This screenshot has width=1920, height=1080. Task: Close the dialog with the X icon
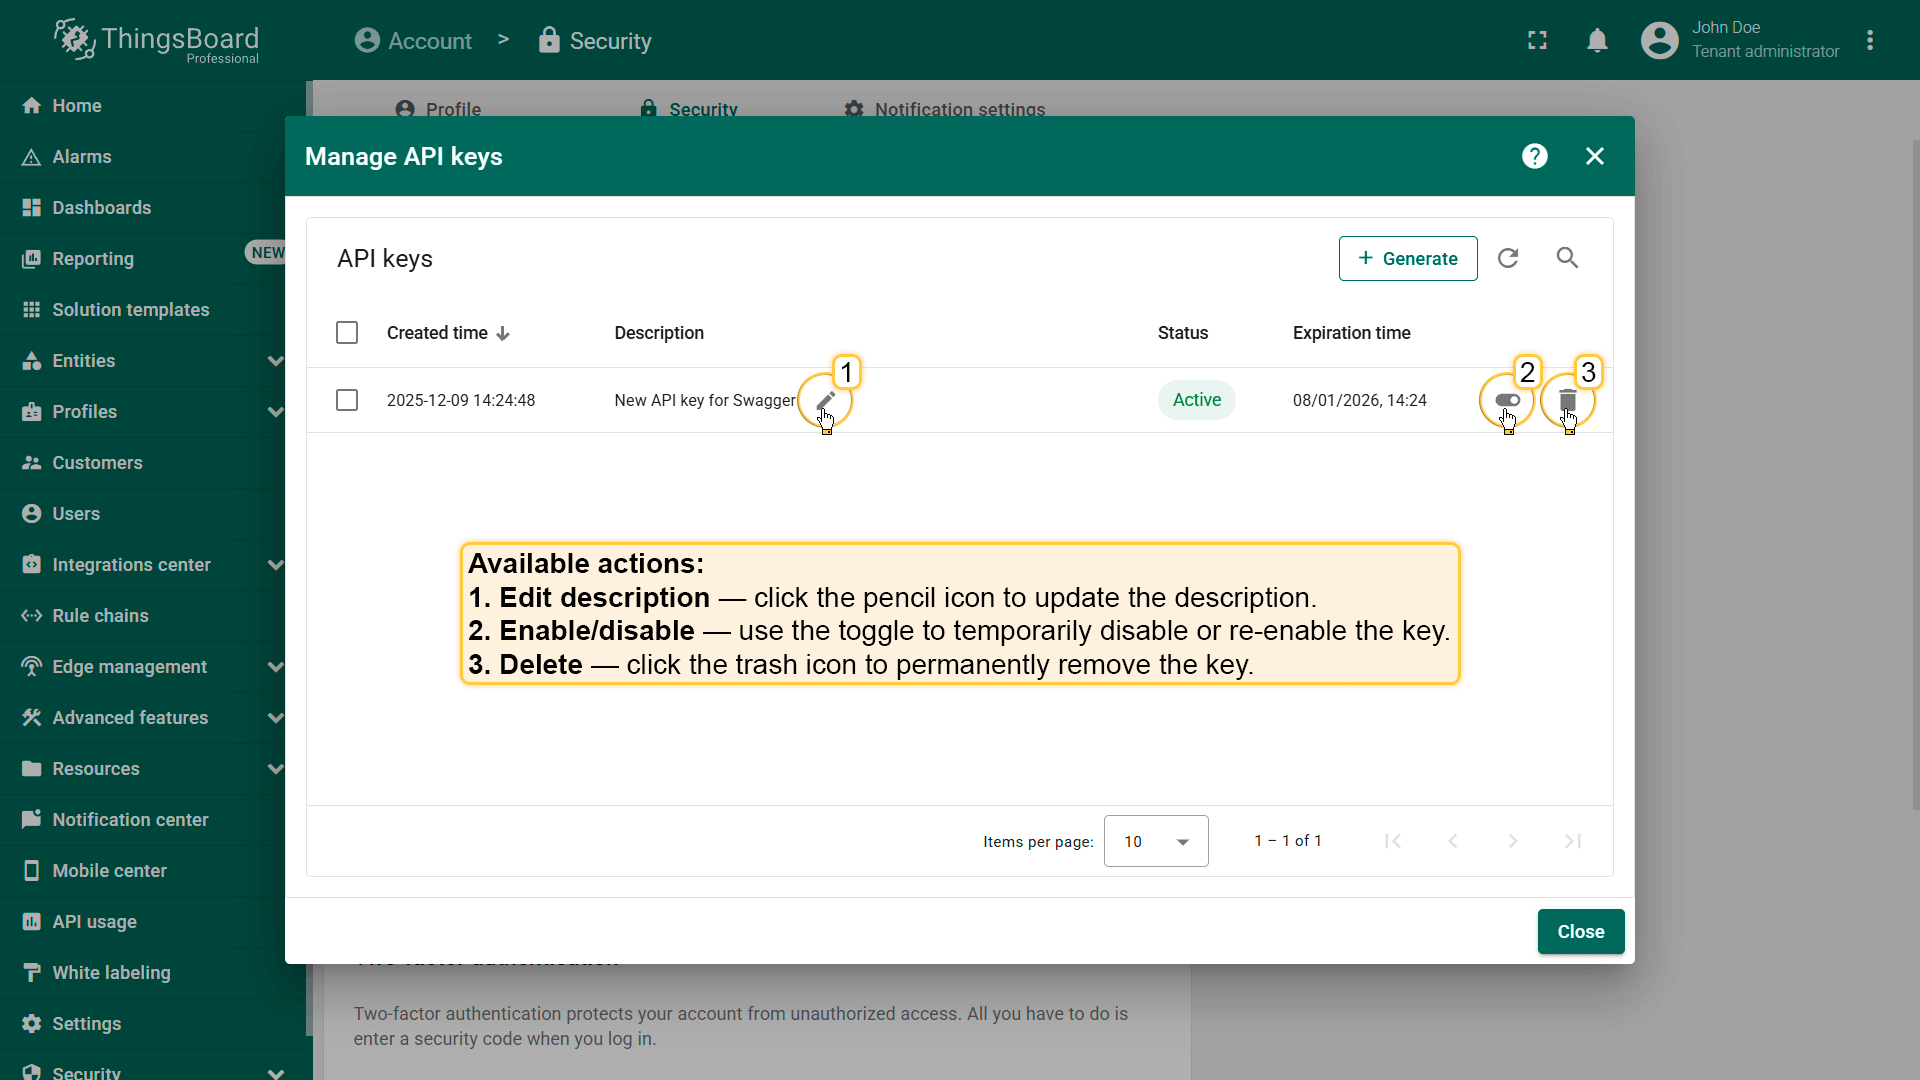coord(1594,156)
